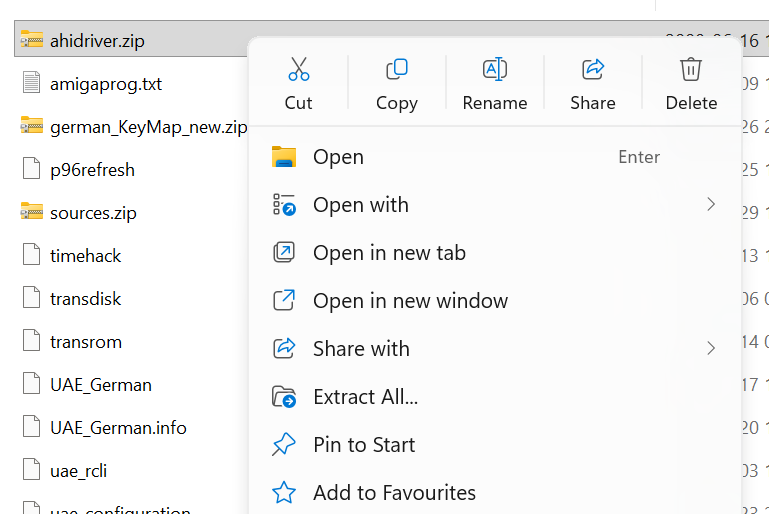Image resolution: width=769 pixels, height=514 pixels.
Task: Expand the Open with submenu arrow
Action: [711, 205]
